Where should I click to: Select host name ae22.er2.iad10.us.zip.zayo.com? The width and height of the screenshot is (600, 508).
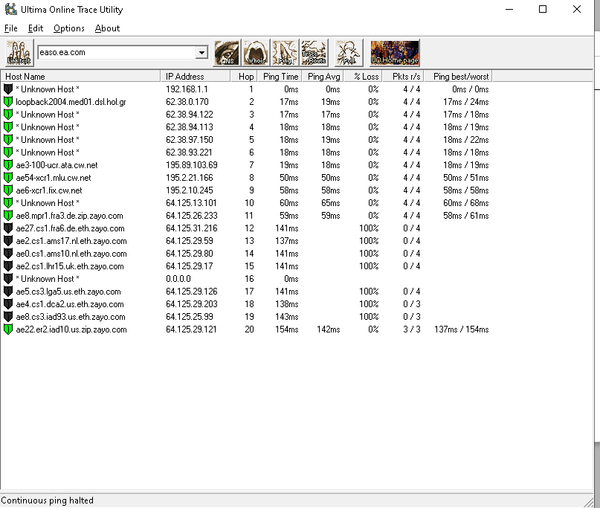click(x=71, y=329)
